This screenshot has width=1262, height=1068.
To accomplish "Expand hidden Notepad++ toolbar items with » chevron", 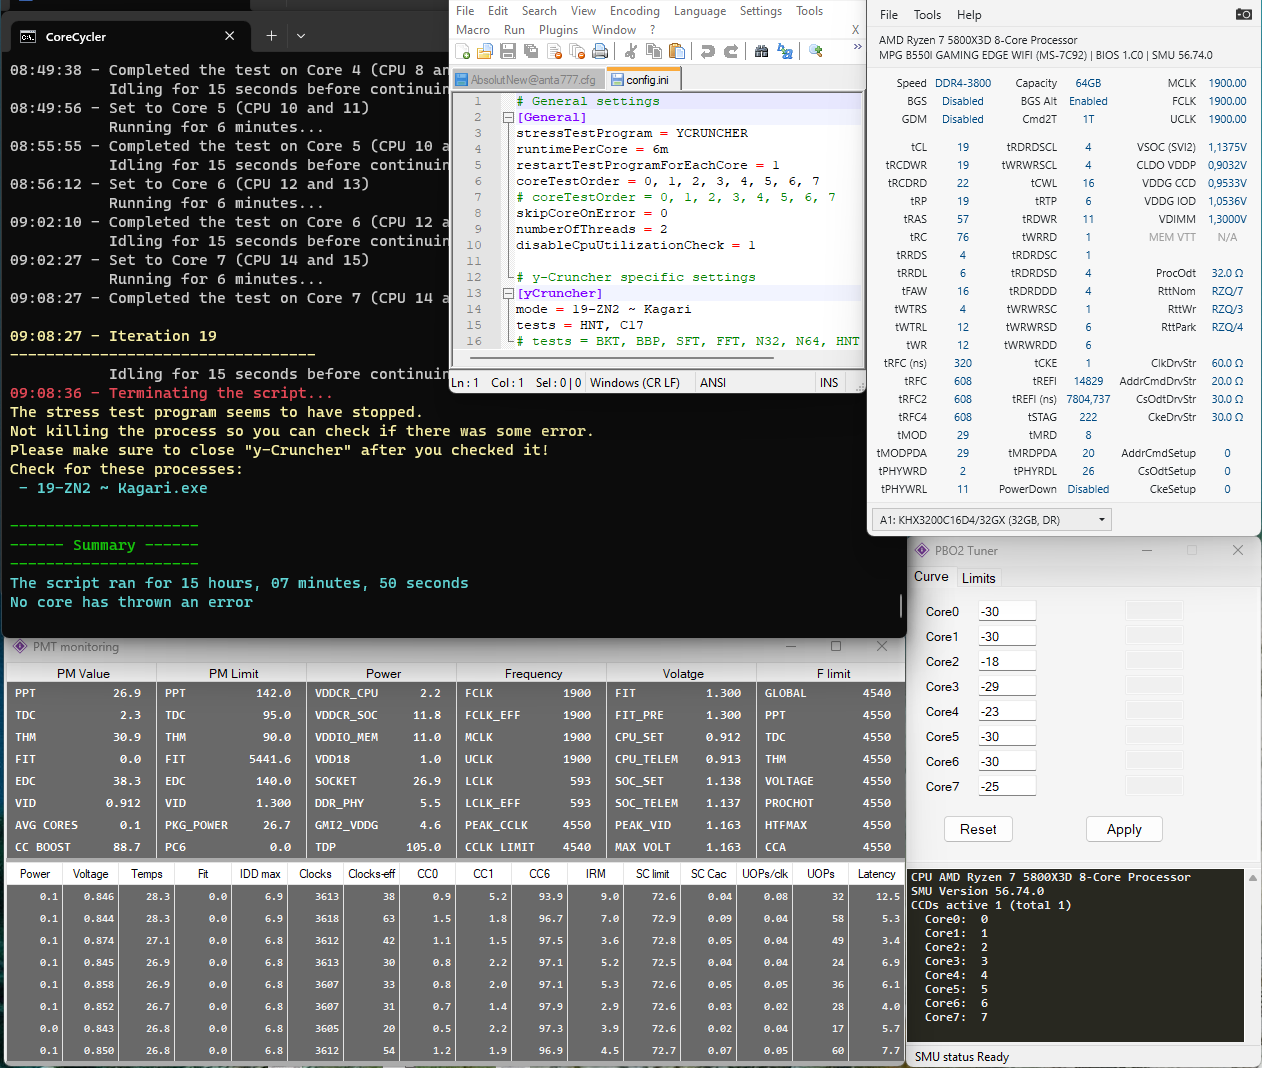I will pyautogui.click(x=857, y=48).
